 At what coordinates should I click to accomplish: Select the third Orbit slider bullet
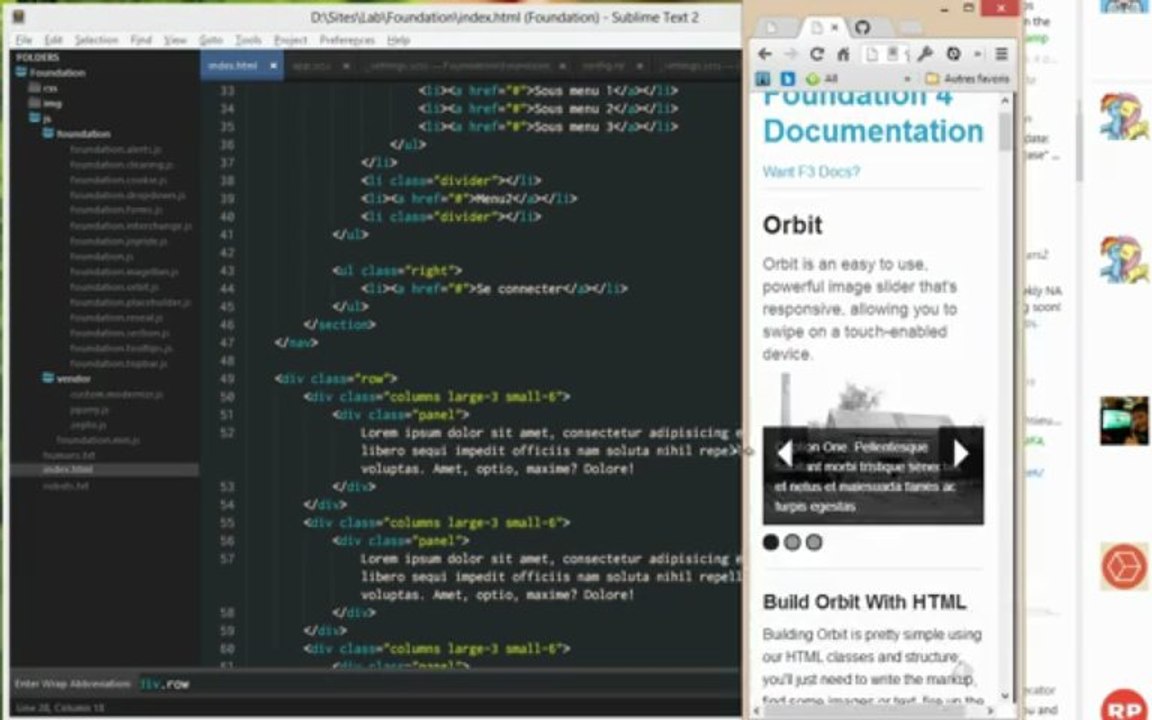pos(814,542)
